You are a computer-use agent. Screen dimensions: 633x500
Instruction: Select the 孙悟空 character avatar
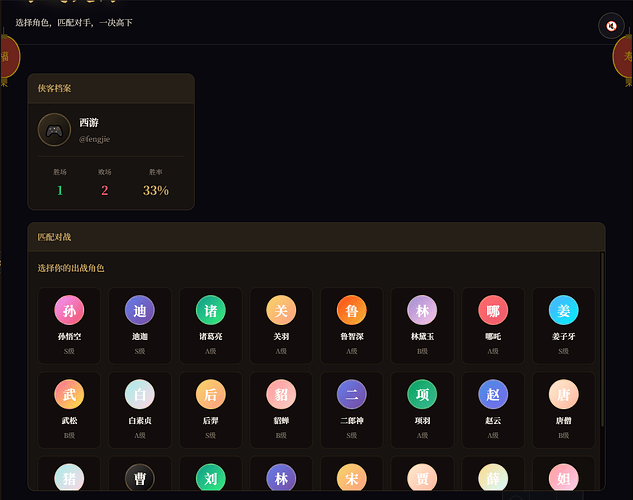pyautogui.click(x=69, y=310)
